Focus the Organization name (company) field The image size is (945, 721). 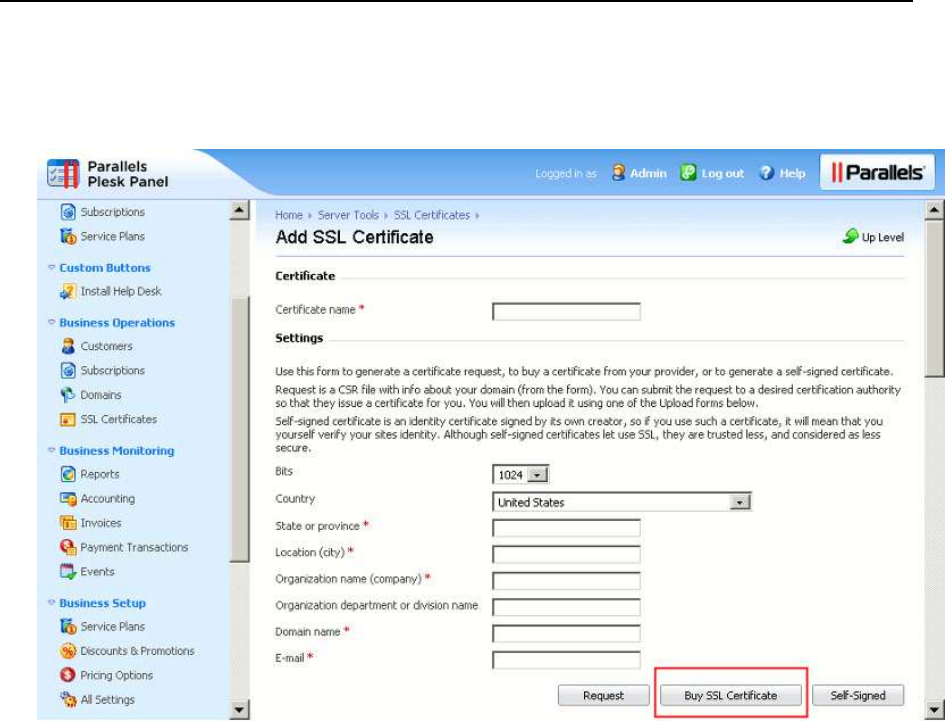tap(566, 581)
